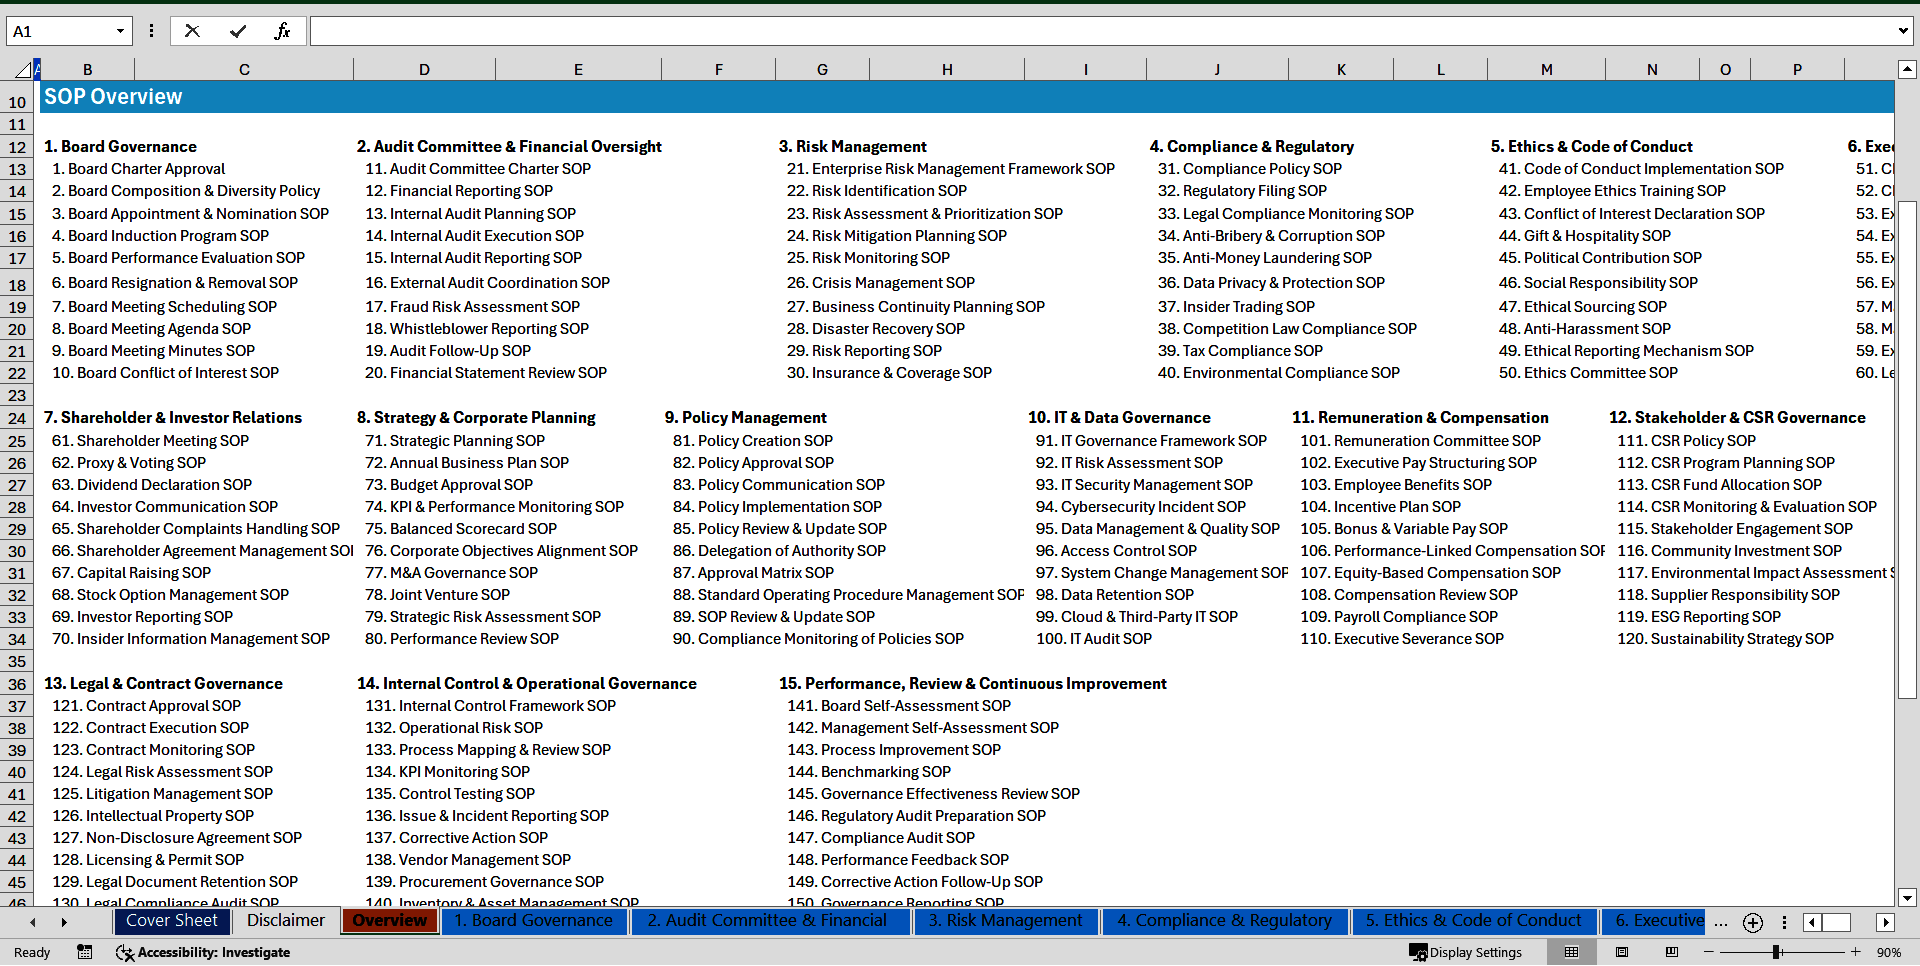This screenshot has width=1920, height=966.
Task: Switch to the 3. Risk Management tab
Action: [1004, 921]
